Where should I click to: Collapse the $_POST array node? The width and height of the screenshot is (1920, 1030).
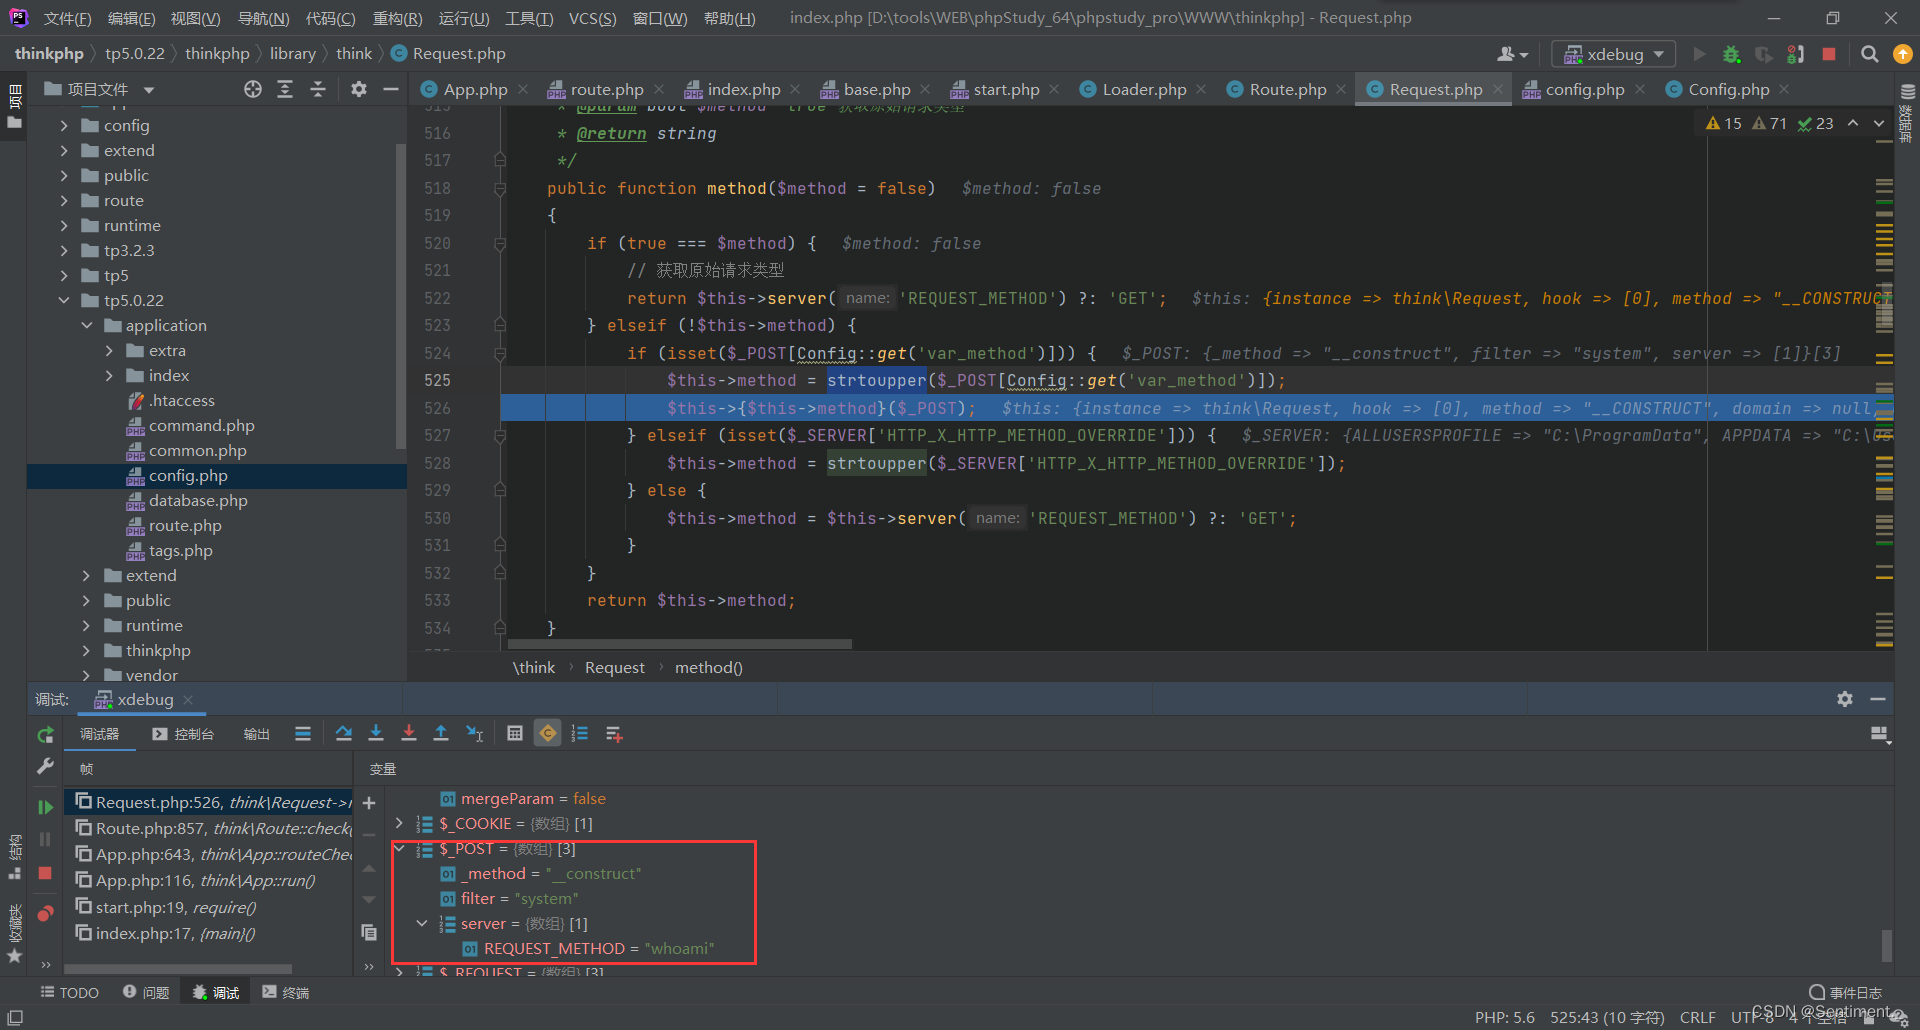click(x=400, y=848)
